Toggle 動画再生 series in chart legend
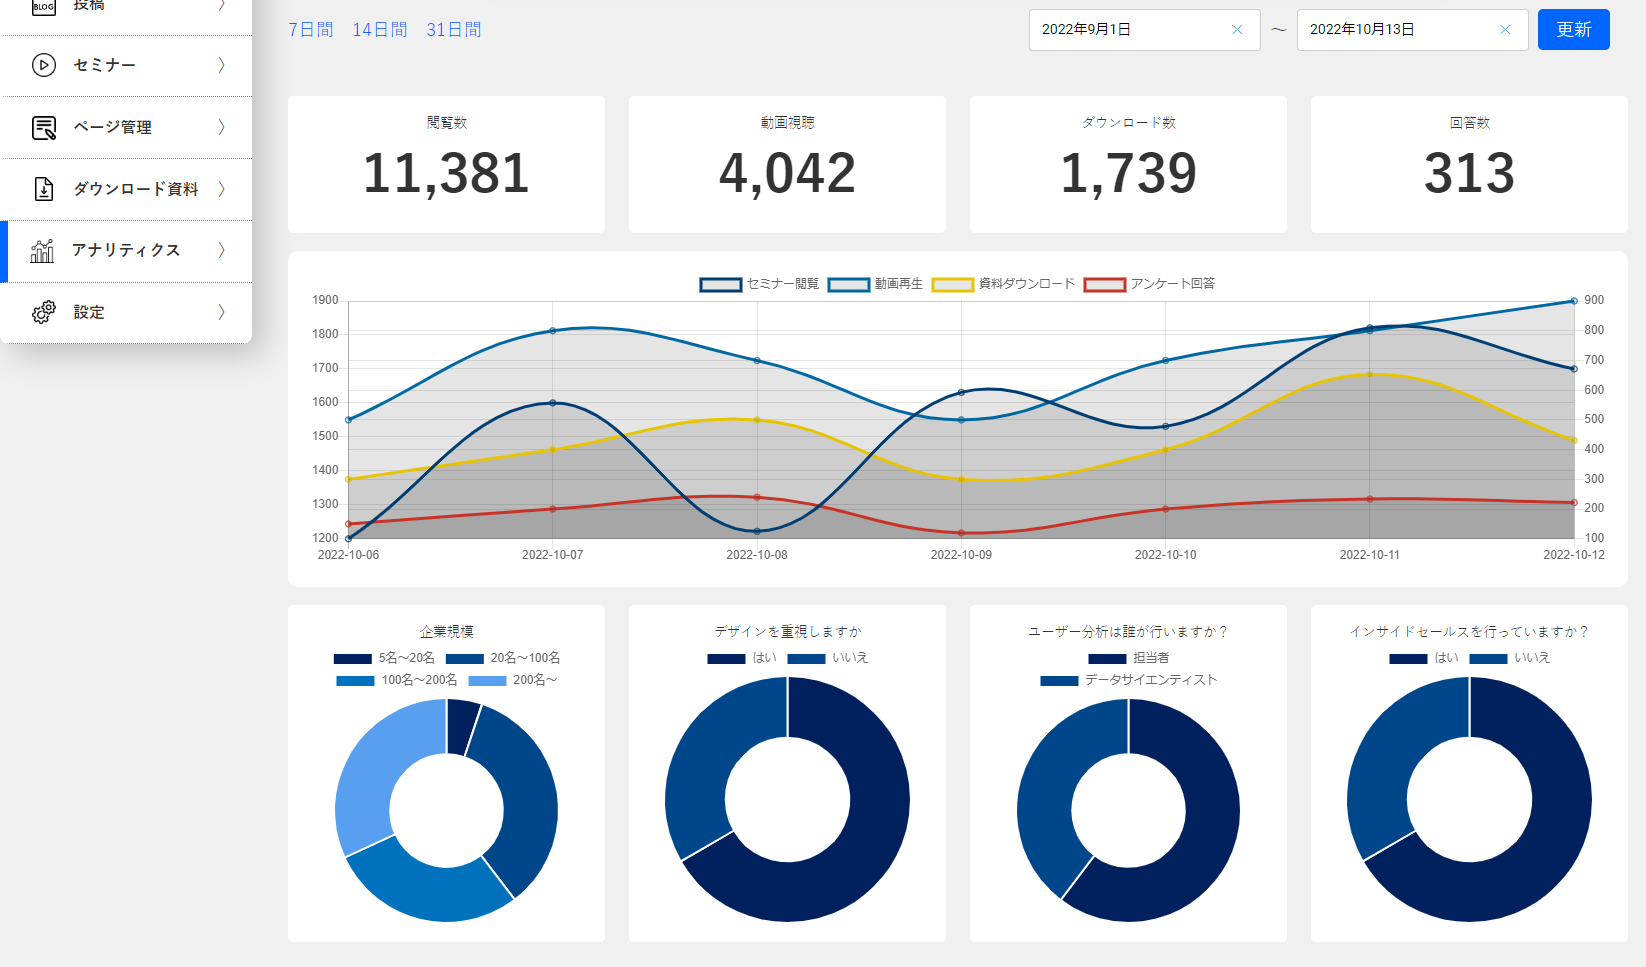 click(x=875, y=284)
